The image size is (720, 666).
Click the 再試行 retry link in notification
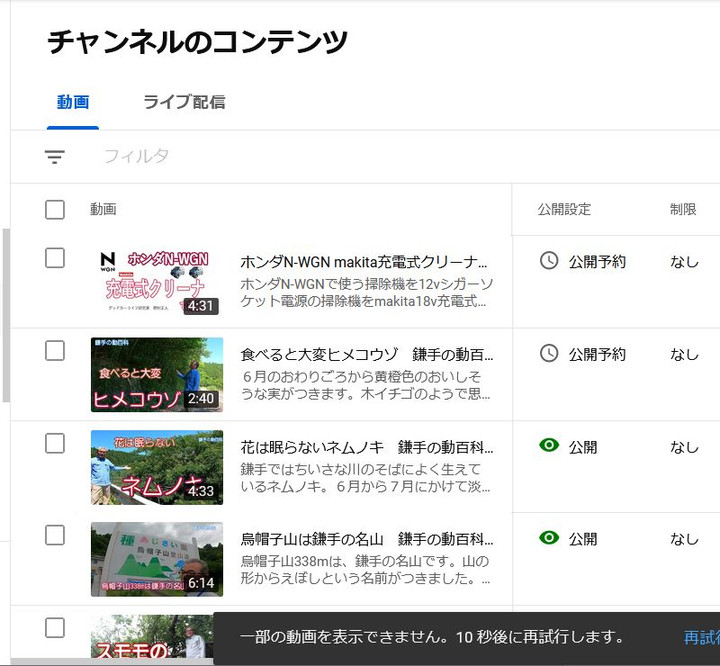(701, 638)
